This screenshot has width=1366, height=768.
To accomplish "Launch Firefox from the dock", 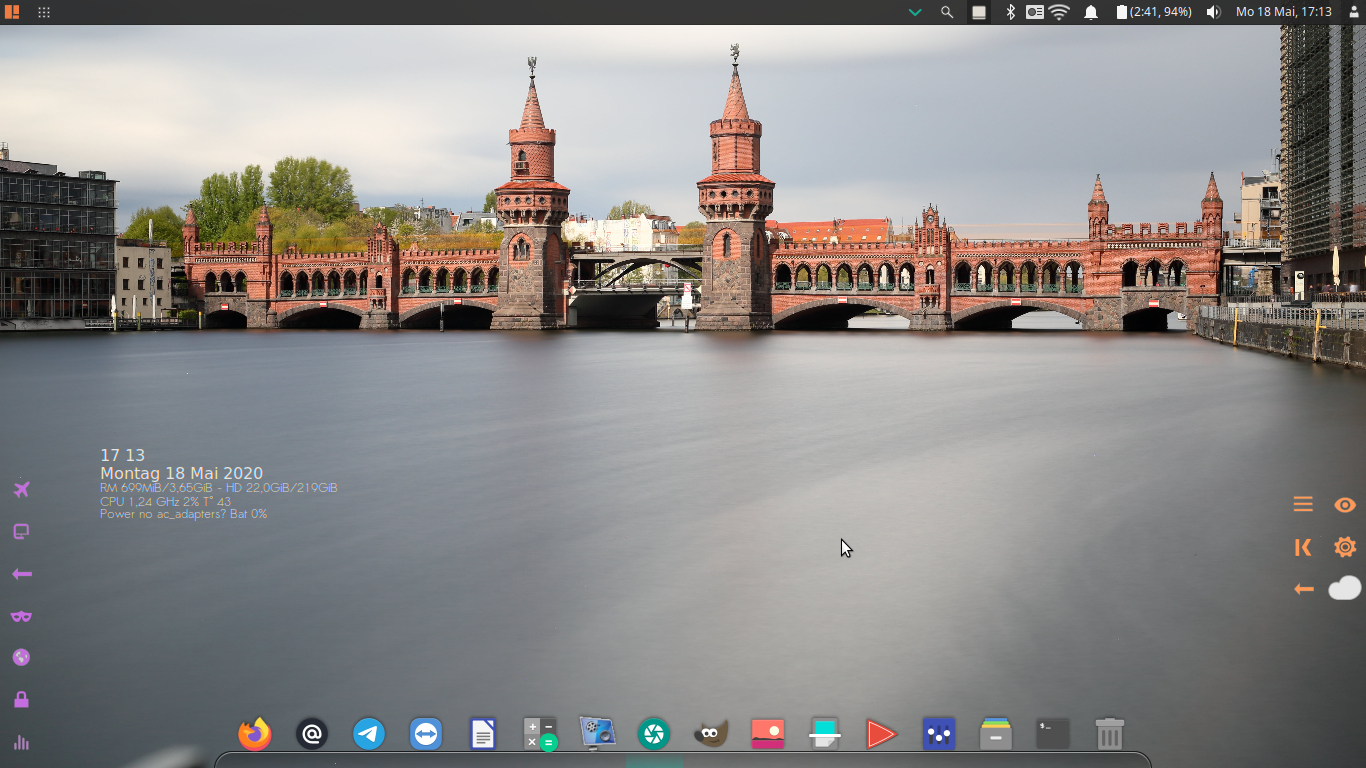I will [x=254, y=733].
